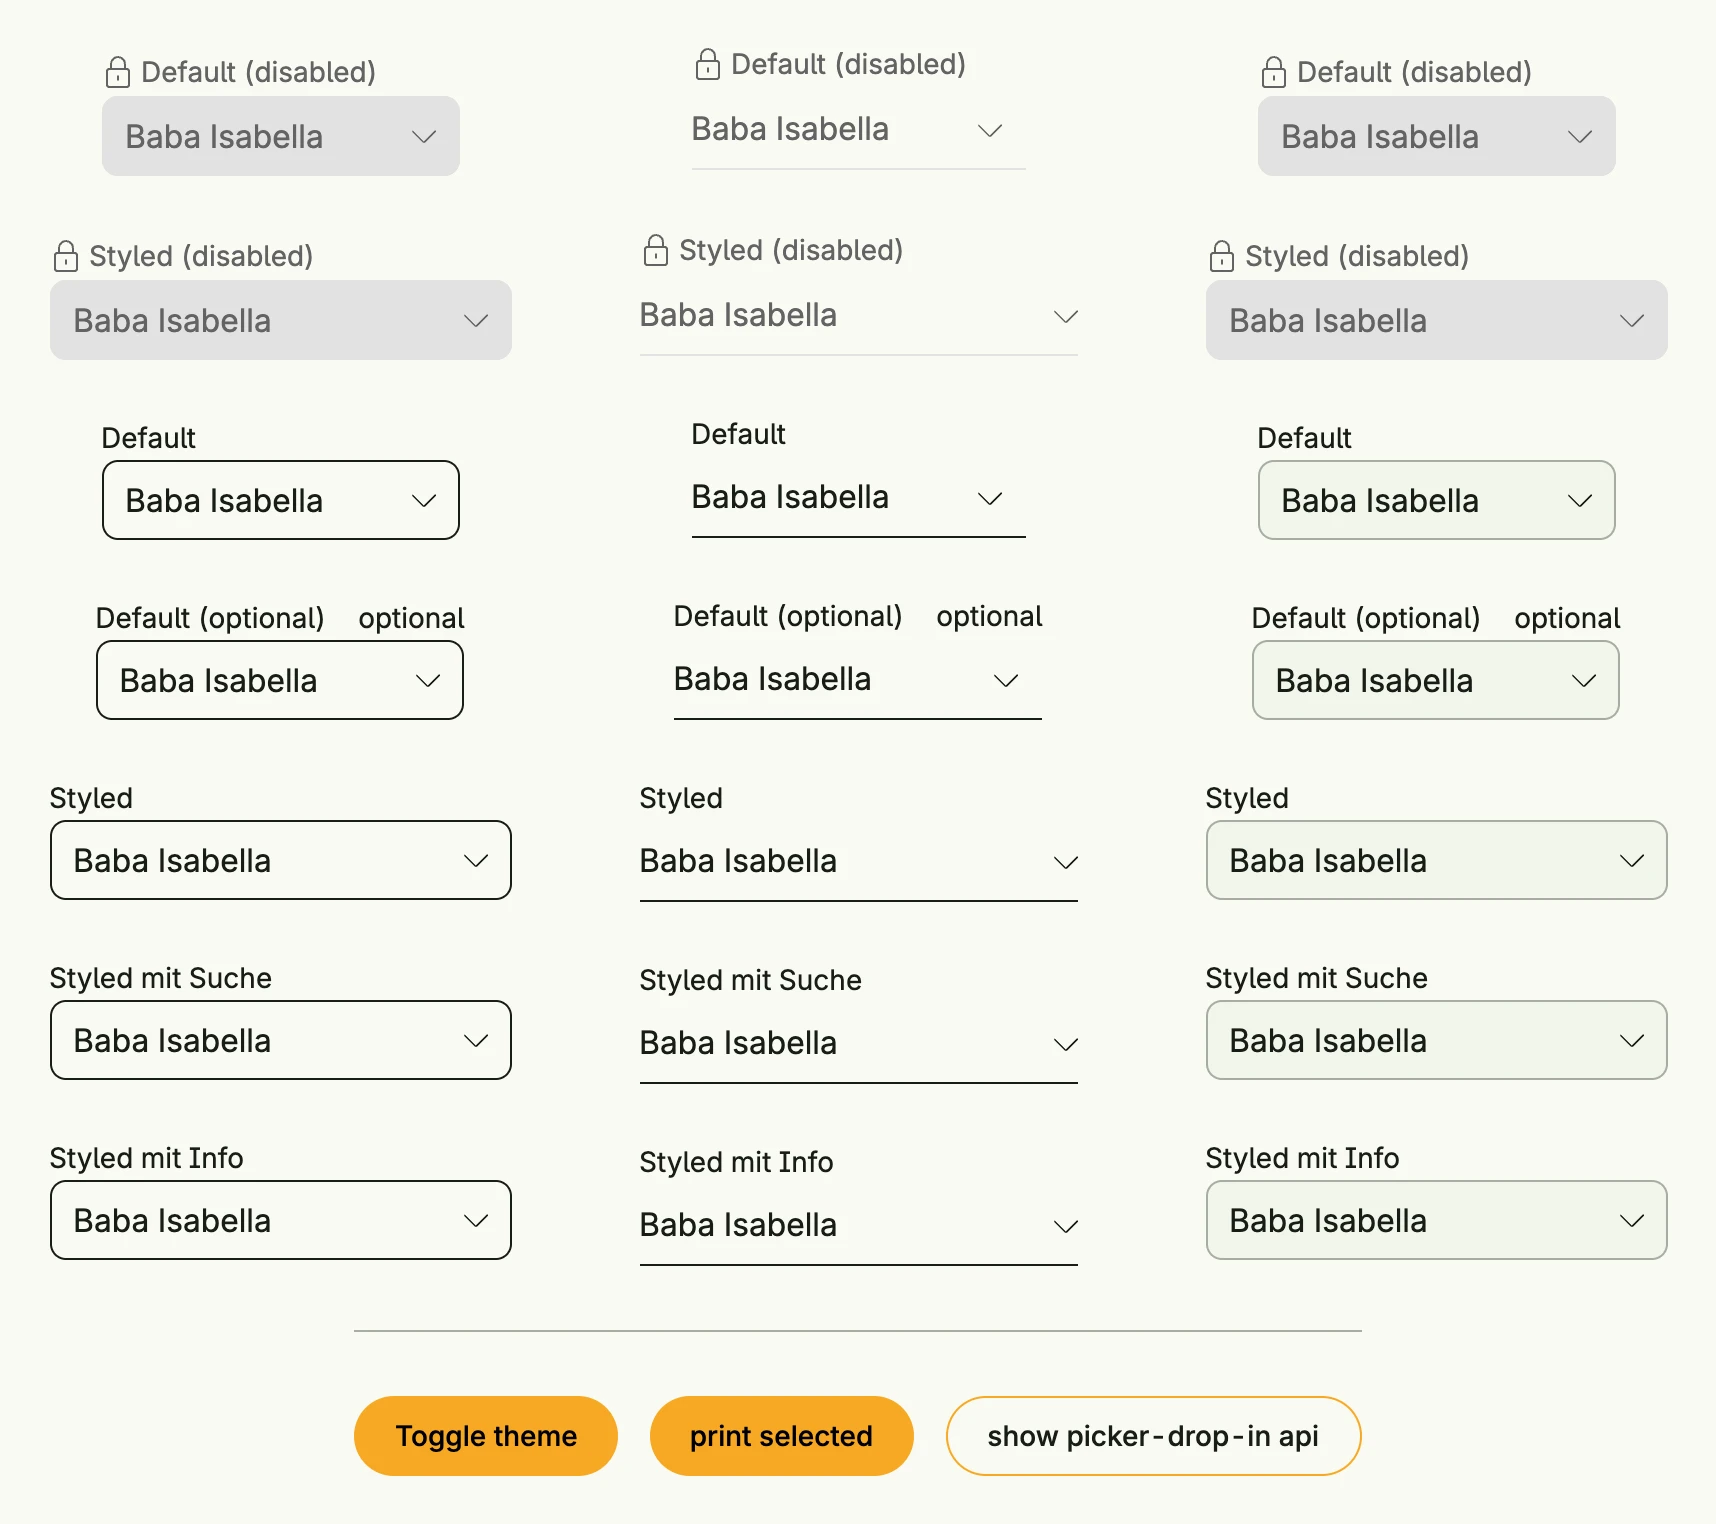Click the right column Default label text
1716x1524 pixels.
click(1304, 438)
